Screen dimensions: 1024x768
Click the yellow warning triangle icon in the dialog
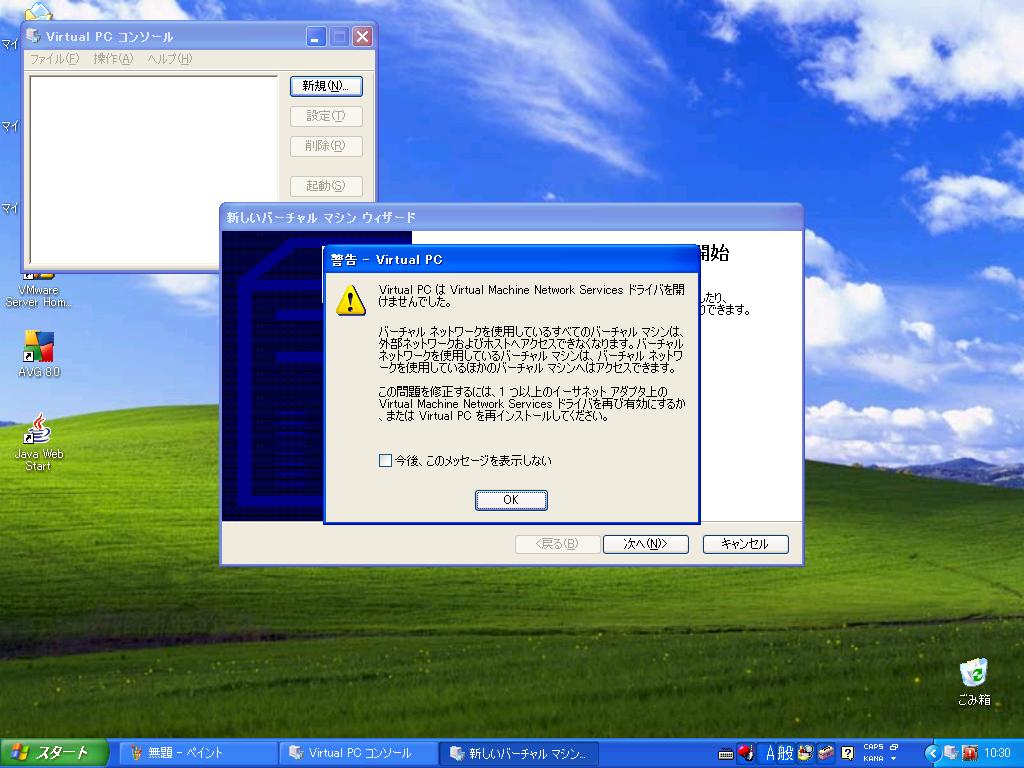351,300
